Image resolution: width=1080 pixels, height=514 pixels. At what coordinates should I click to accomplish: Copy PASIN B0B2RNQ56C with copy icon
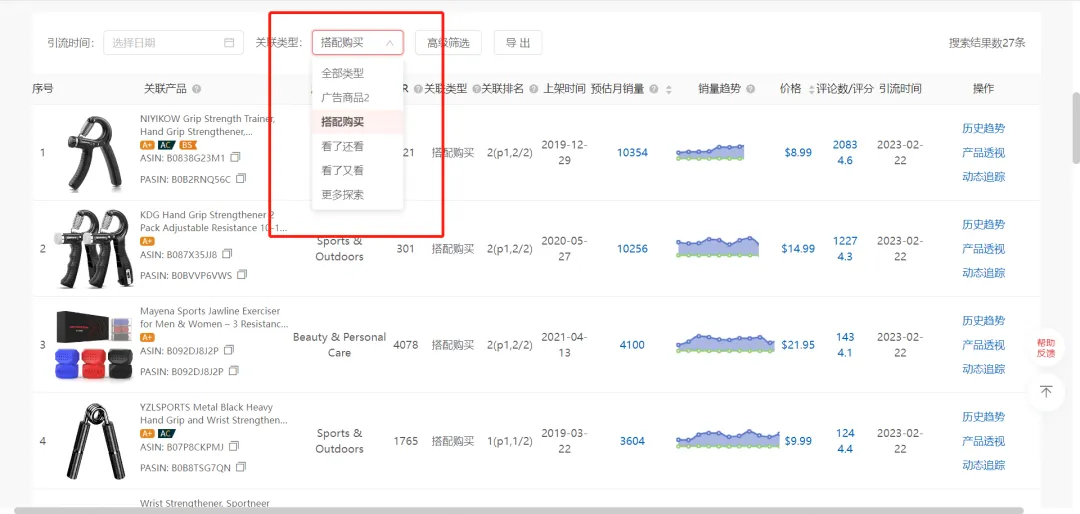pyautogui.click(x=241, y=178)
